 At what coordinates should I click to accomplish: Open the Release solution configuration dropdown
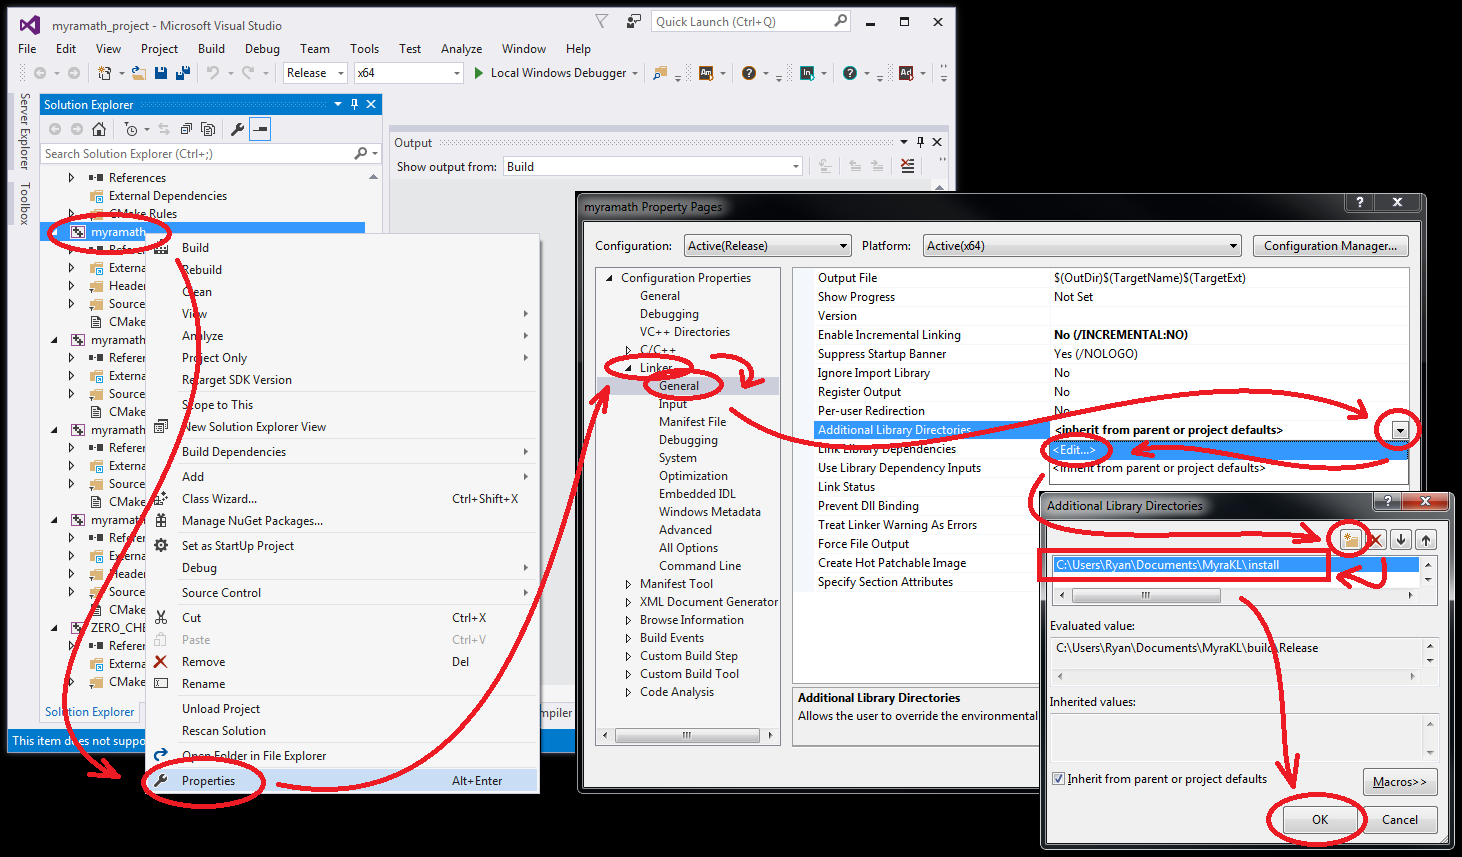(341, 73)
